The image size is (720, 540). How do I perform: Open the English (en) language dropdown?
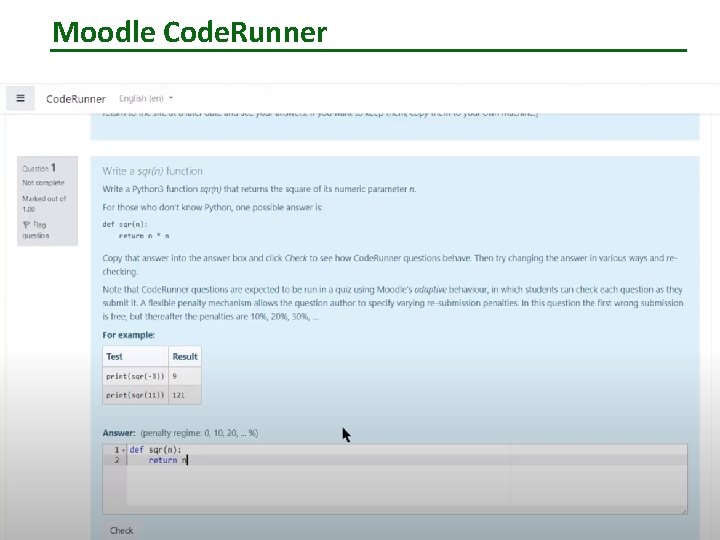point(146,98)
